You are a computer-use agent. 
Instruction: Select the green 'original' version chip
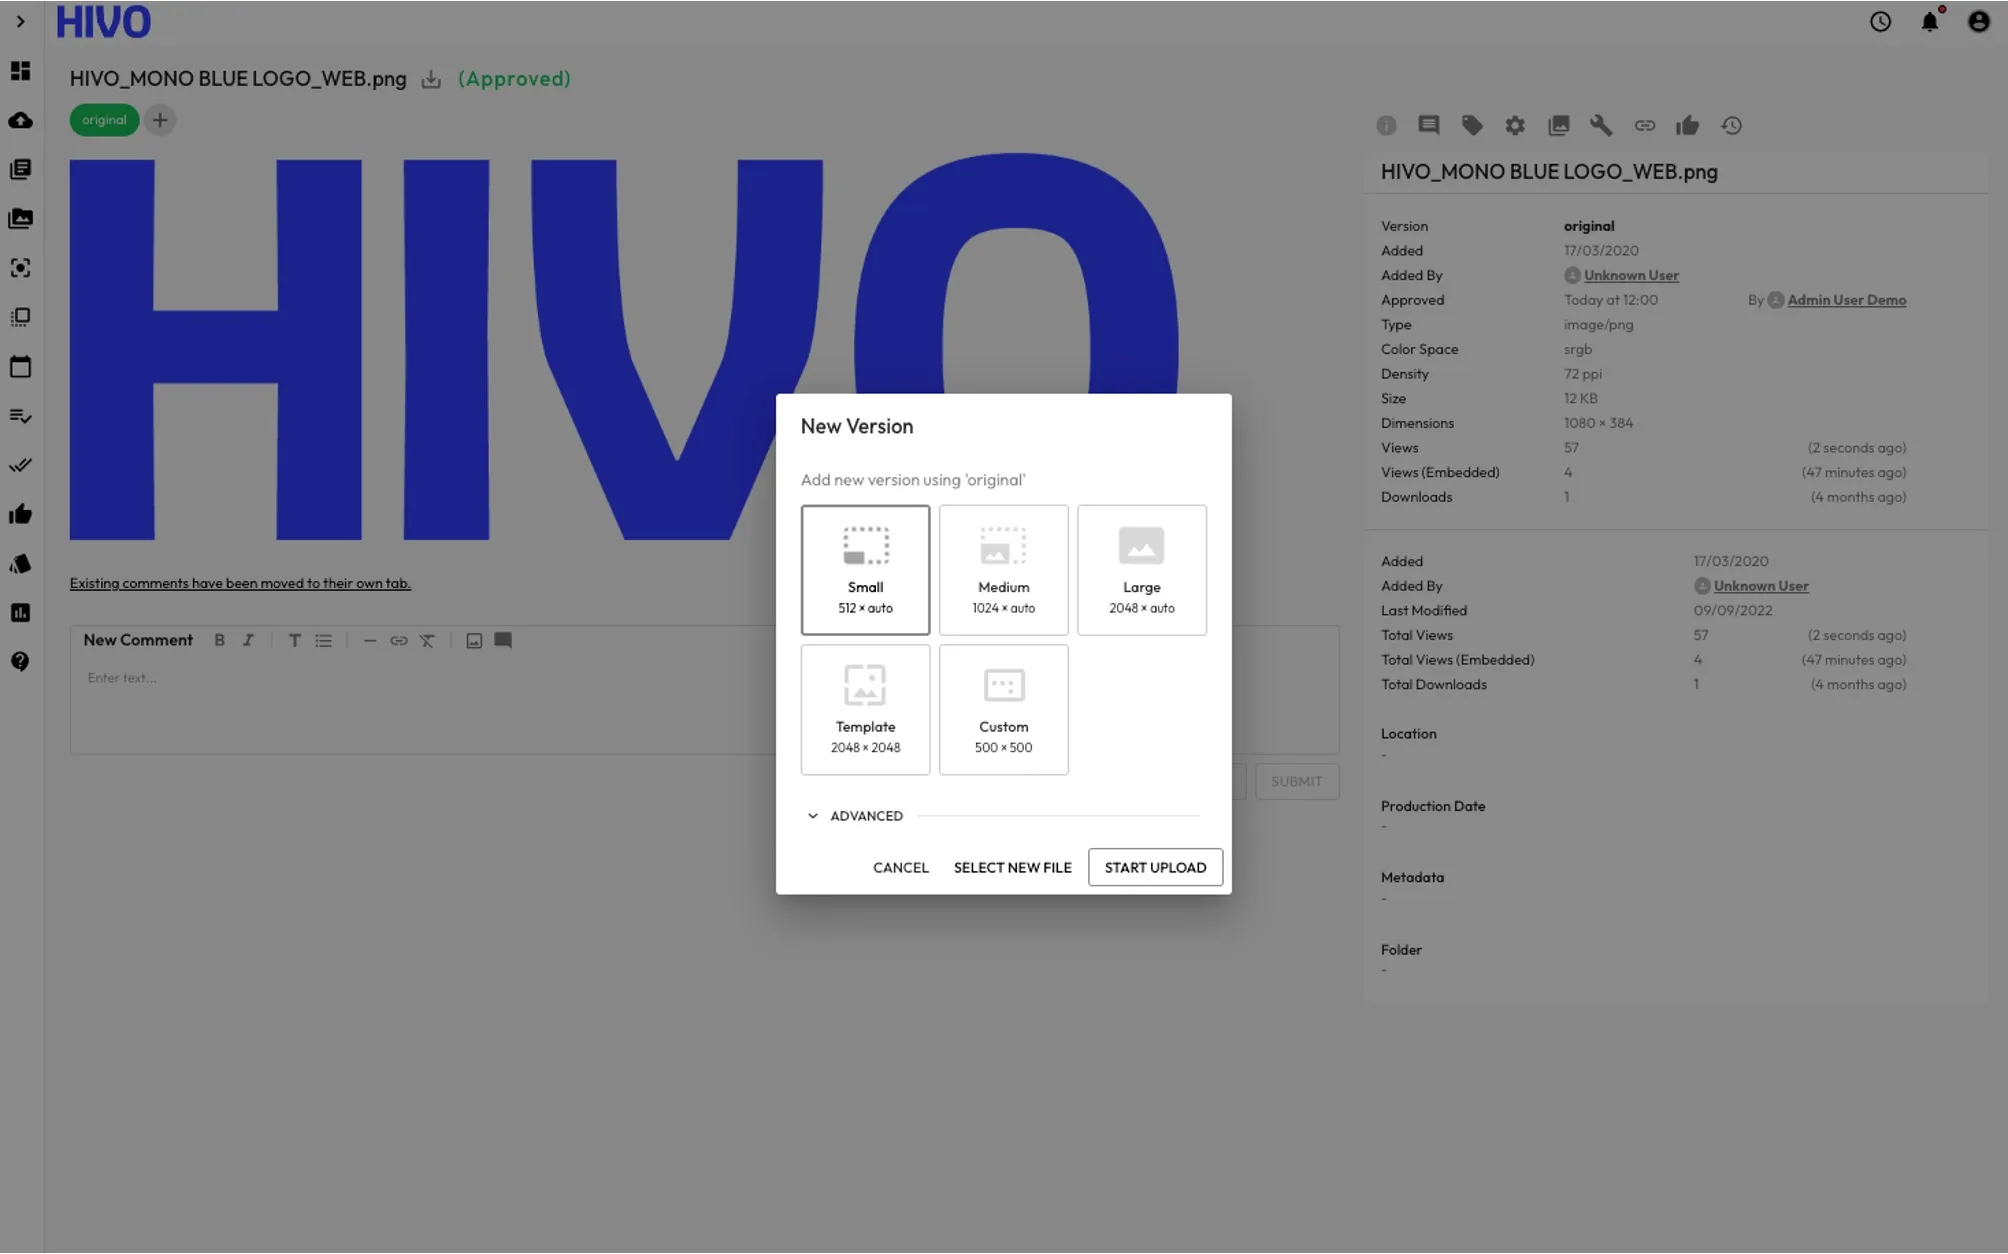pos(104,120)
